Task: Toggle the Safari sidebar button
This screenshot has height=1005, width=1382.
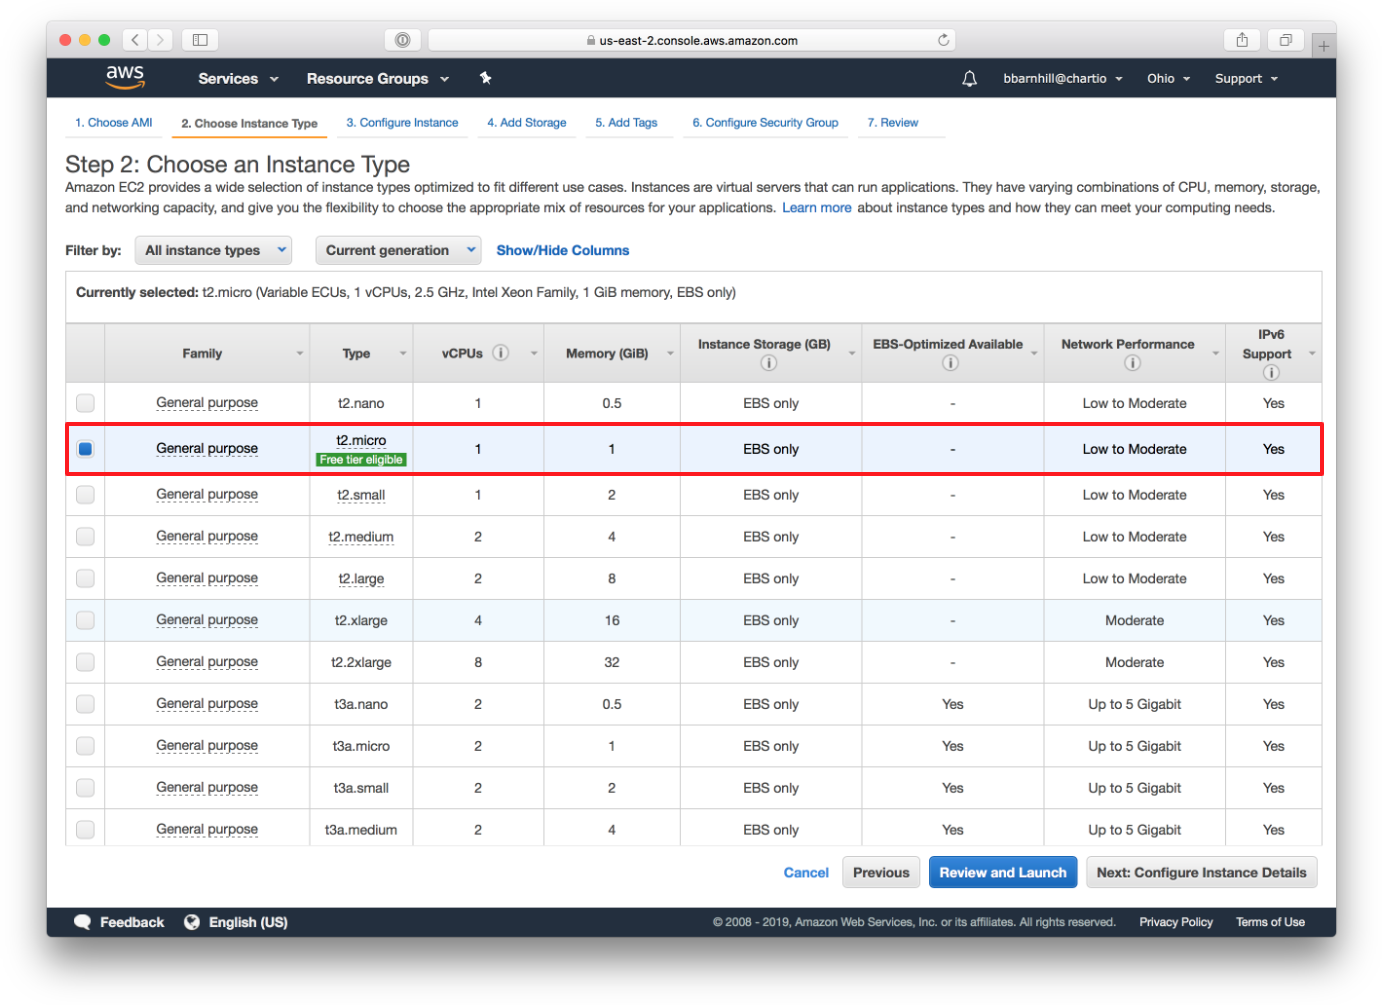Action: [x=200, y=40]
